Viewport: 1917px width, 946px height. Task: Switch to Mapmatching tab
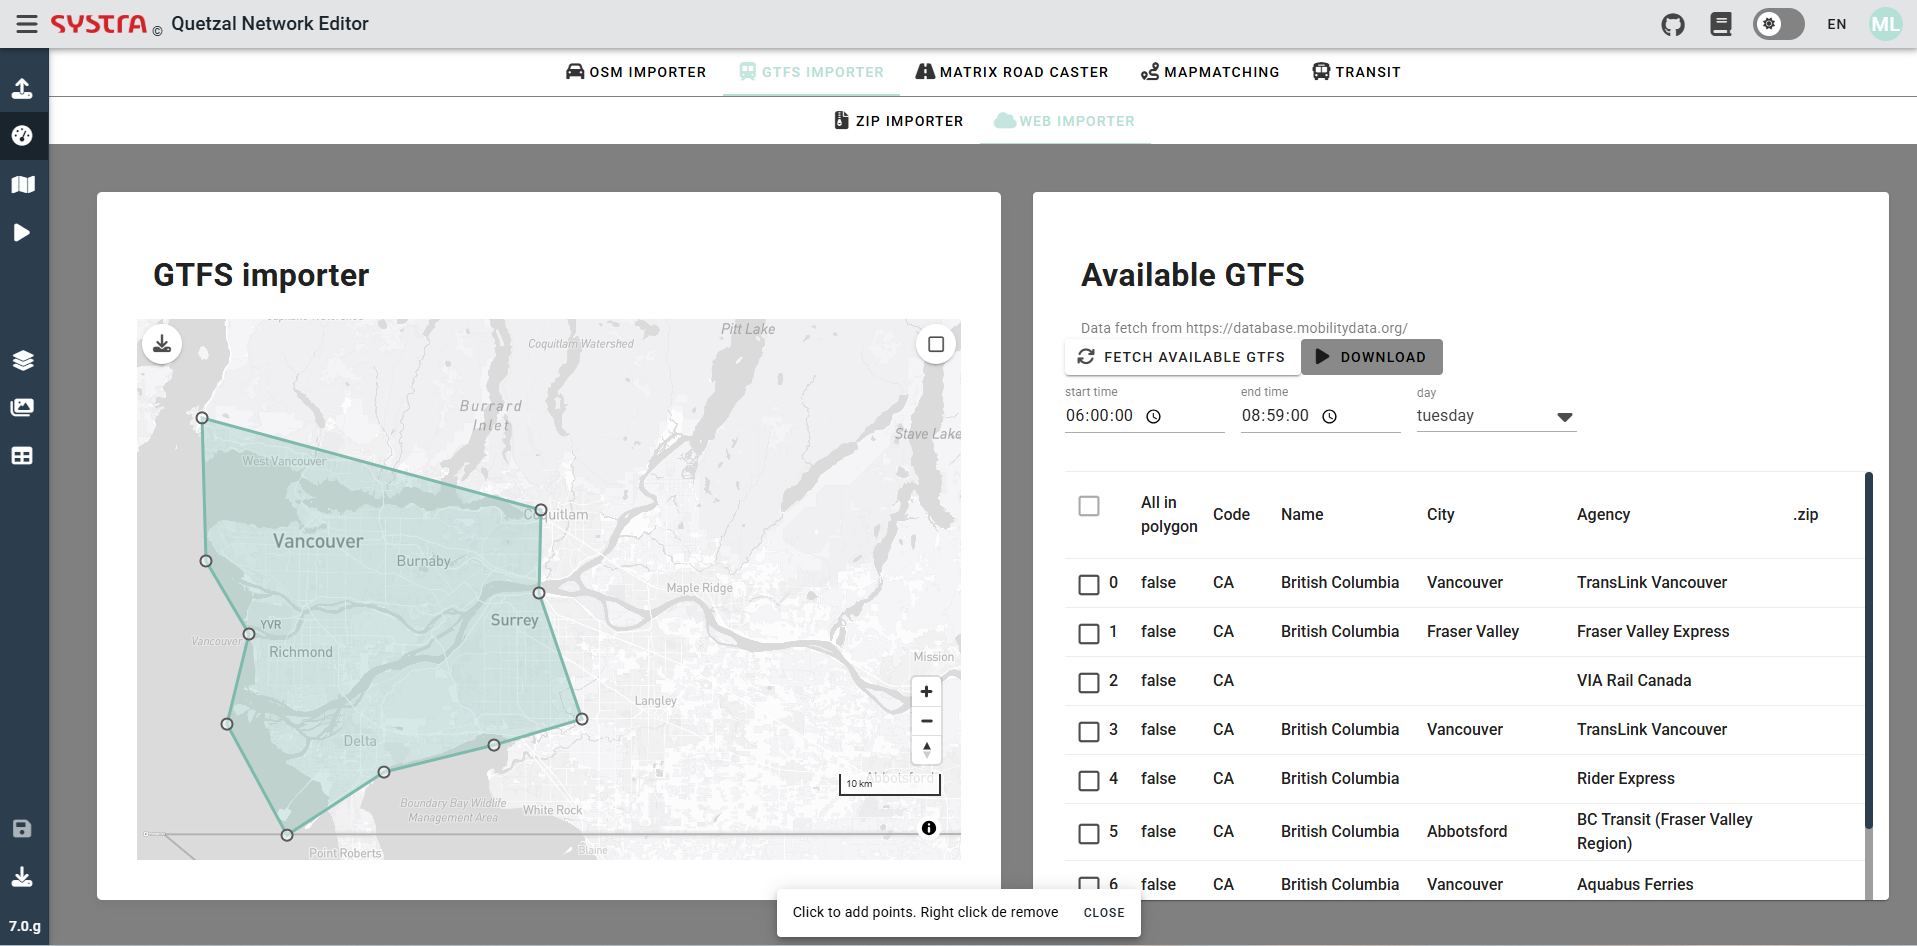(x=1210, y=72)
